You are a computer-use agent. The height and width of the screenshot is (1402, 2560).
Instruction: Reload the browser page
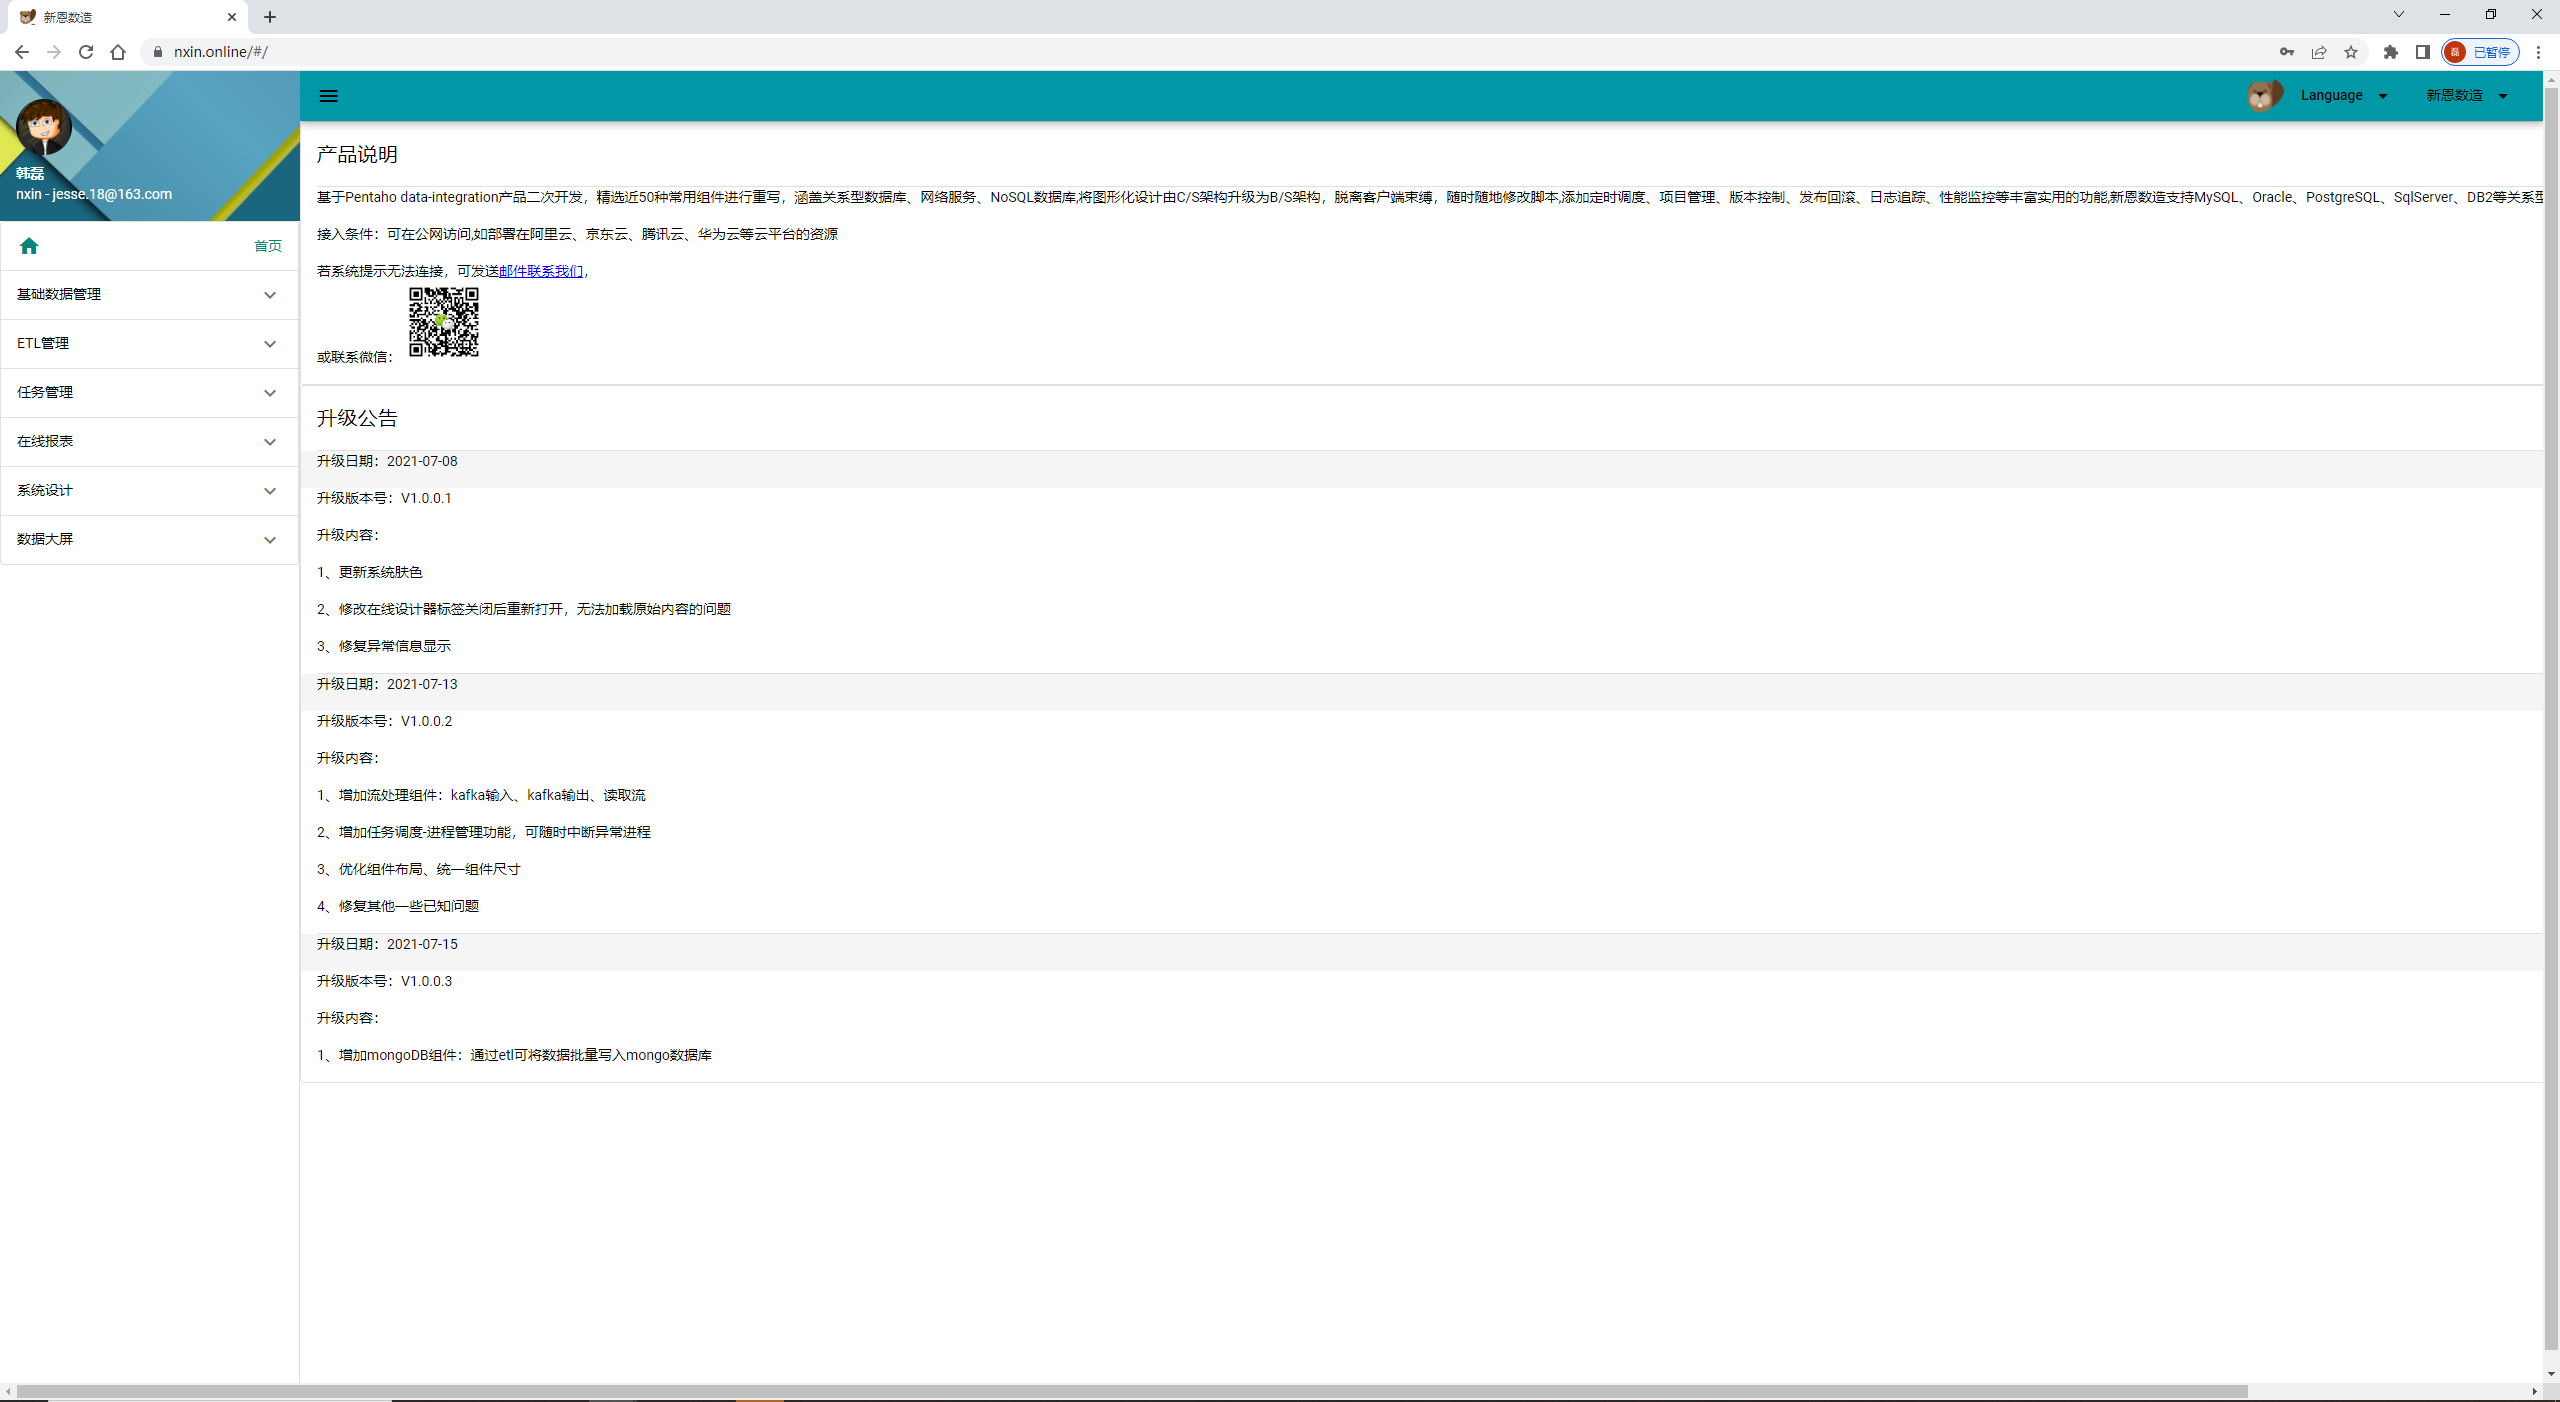coord(86,52)
